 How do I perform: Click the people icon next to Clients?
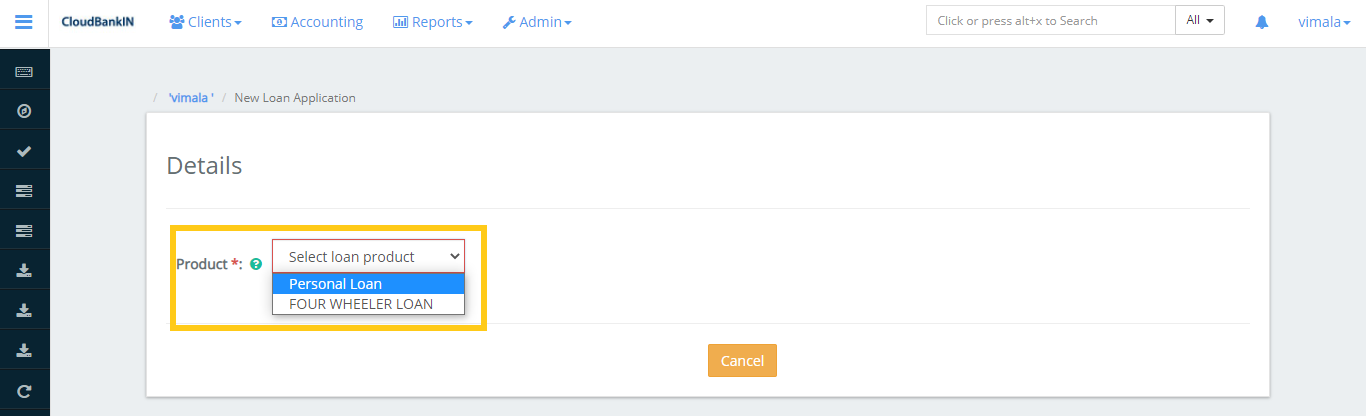point(177,22)
